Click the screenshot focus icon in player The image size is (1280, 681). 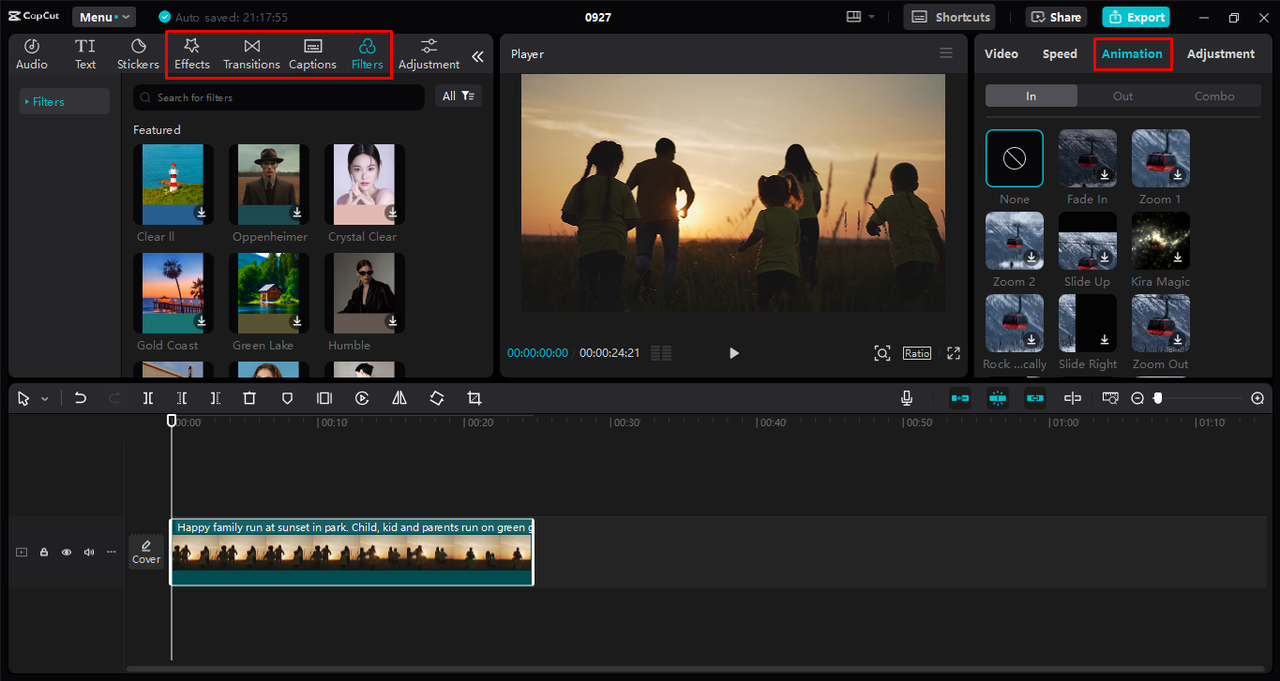point(882,353)
